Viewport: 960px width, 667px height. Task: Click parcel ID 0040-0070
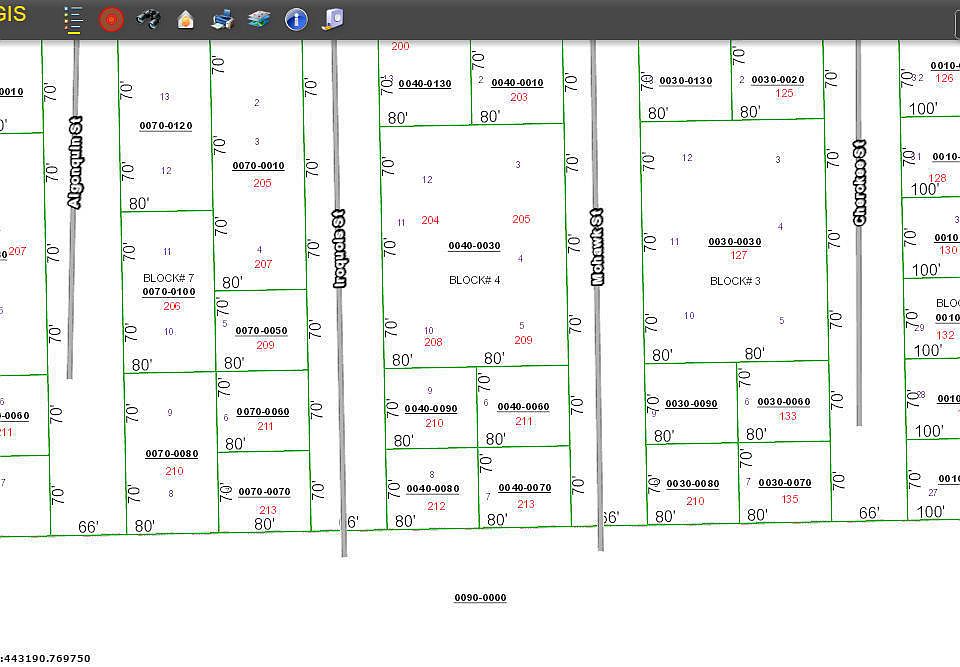[x=525, y=488]
